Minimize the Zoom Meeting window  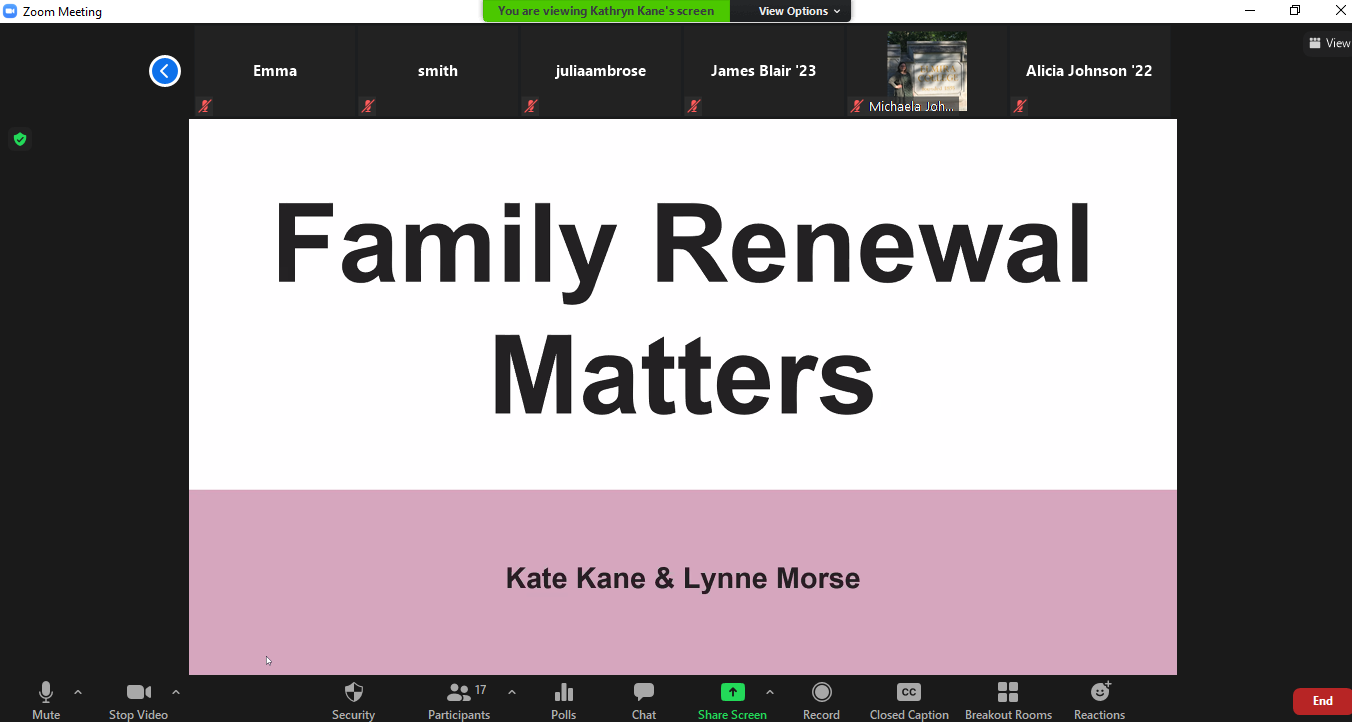pos(1250,11)
